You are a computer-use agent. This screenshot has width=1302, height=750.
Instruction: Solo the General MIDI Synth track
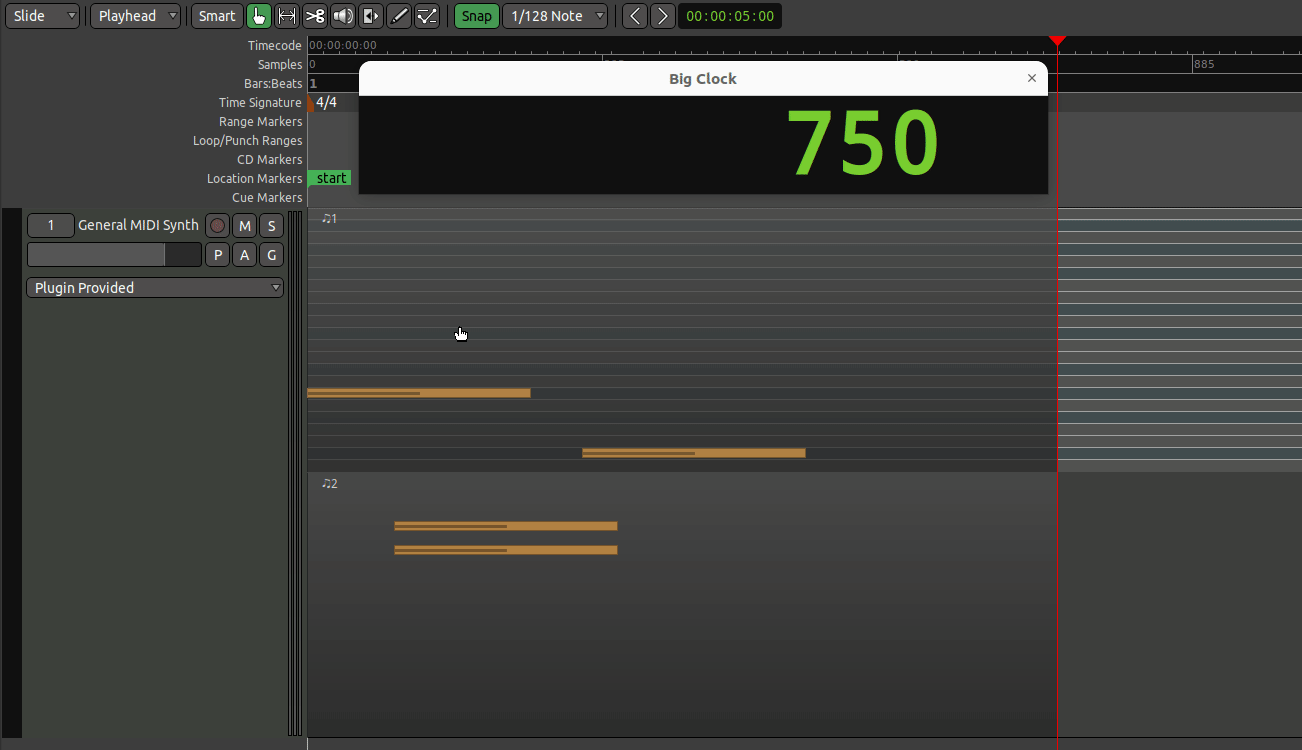coord(271,226)
